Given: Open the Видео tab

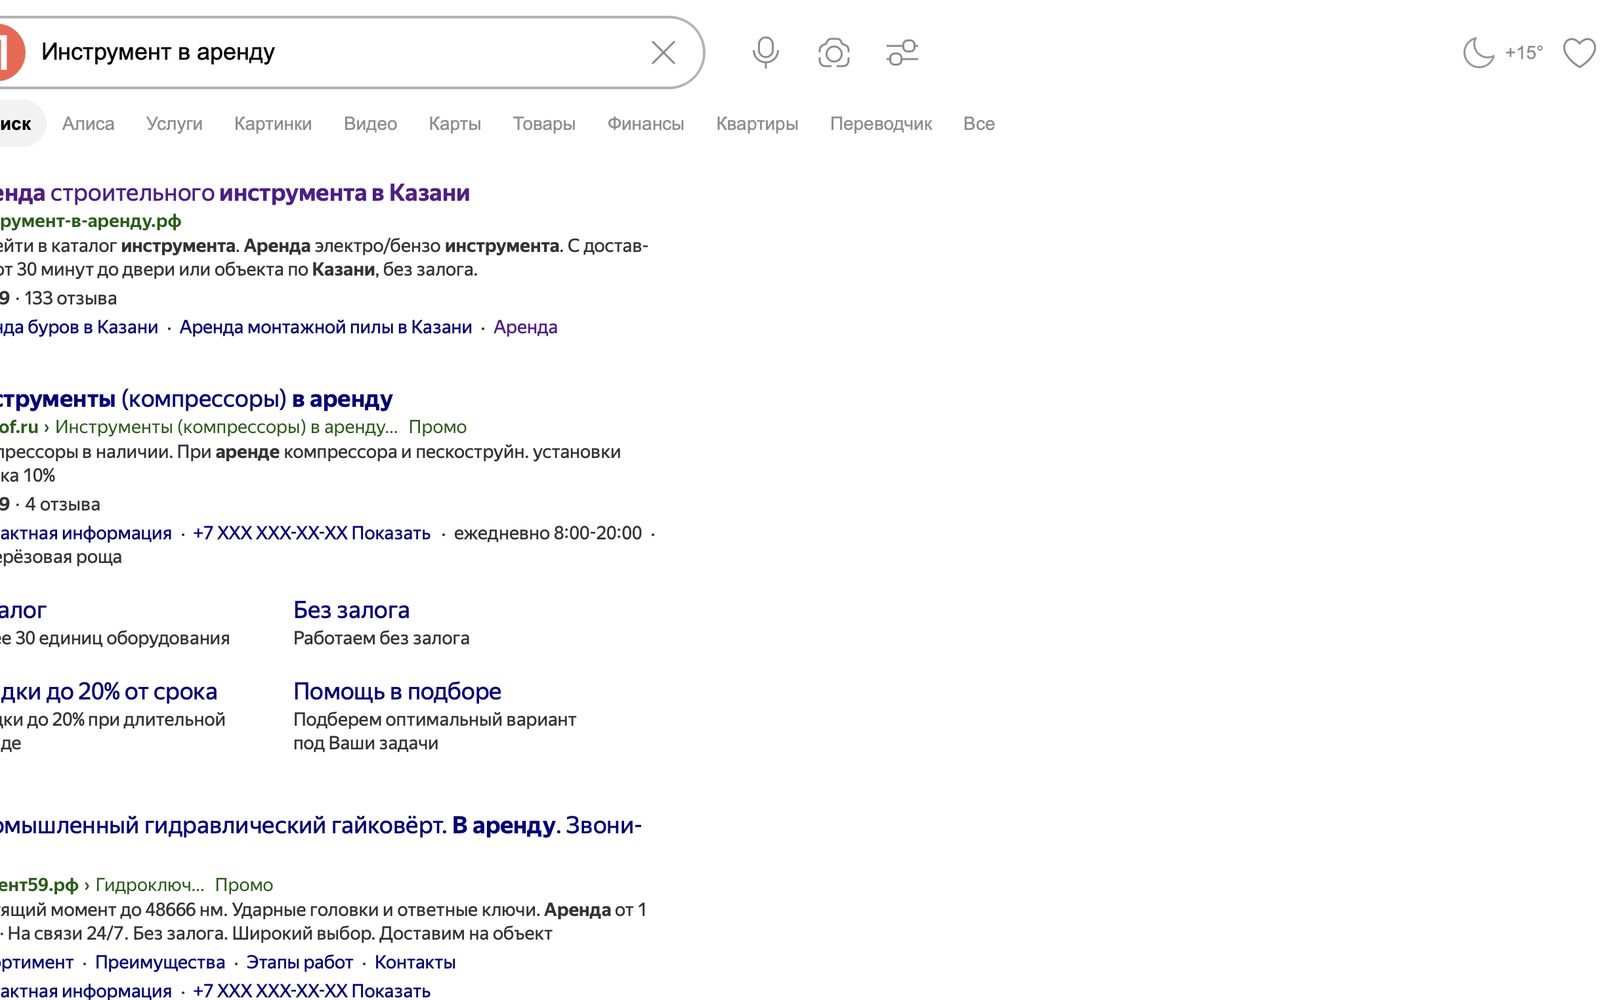Looking at the screenshot, I should tap(370, 124).
